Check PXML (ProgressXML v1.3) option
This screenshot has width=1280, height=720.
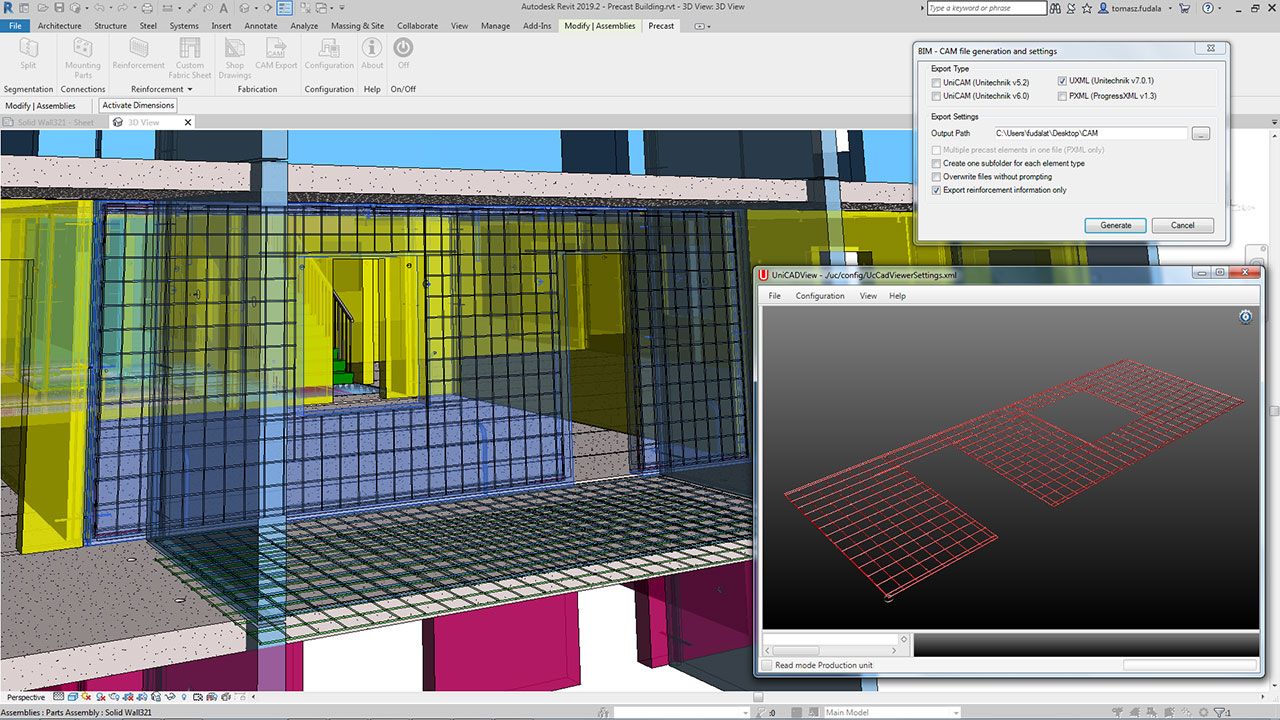1062,96
